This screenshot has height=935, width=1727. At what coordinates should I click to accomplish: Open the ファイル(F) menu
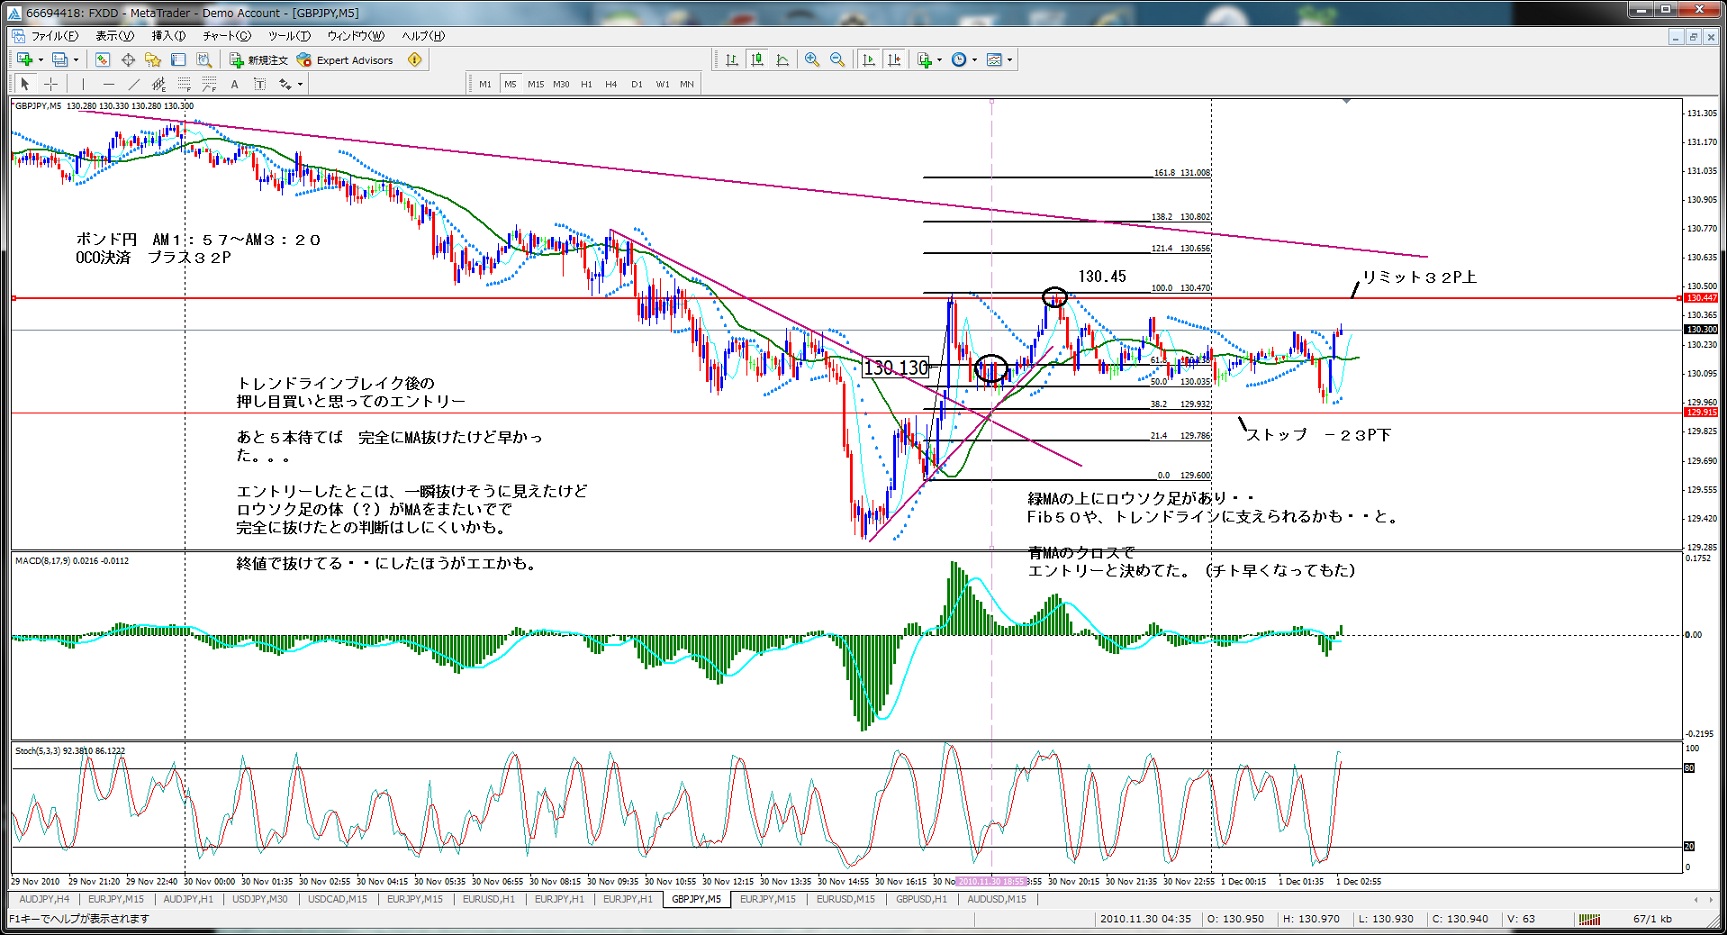pyautogui.click(x=54, y=36)
